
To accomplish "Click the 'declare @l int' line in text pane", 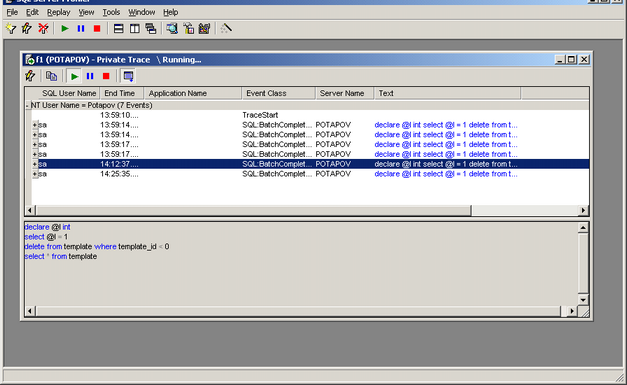I will tap(47, 227).
